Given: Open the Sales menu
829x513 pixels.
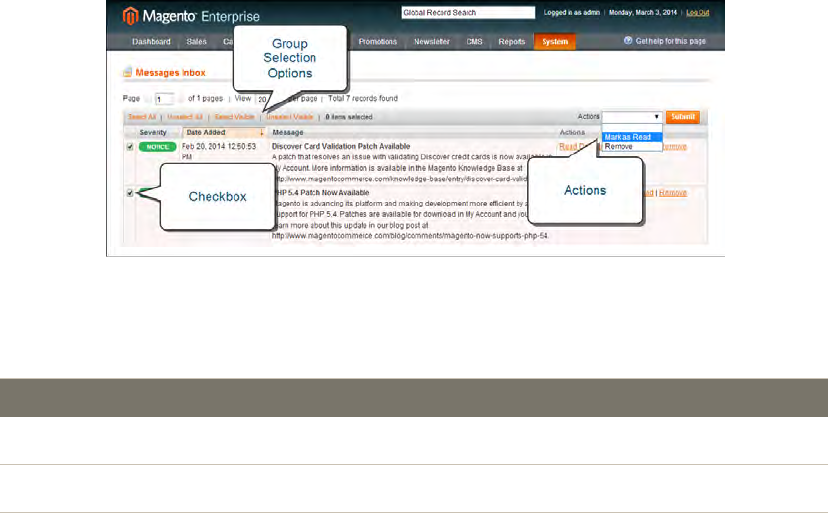Looking at the screenshot, I should 196,42.
